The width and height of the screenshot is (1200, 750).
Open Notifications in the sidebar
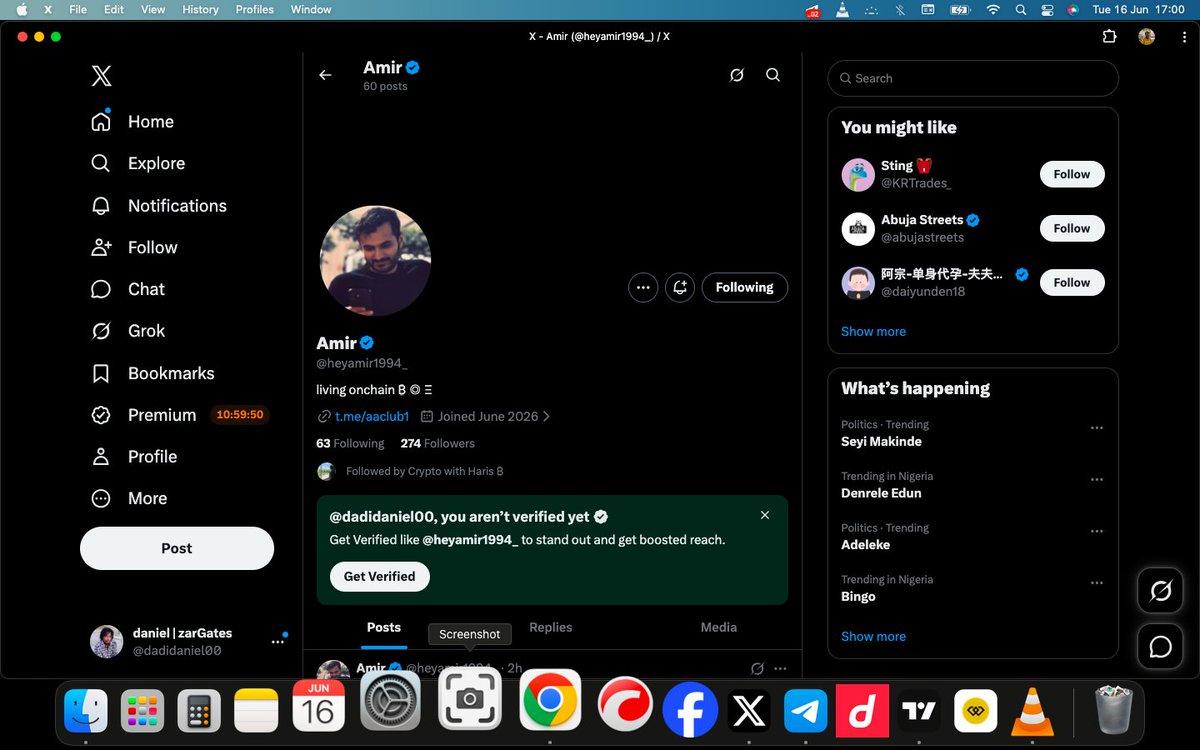point(159,206)
